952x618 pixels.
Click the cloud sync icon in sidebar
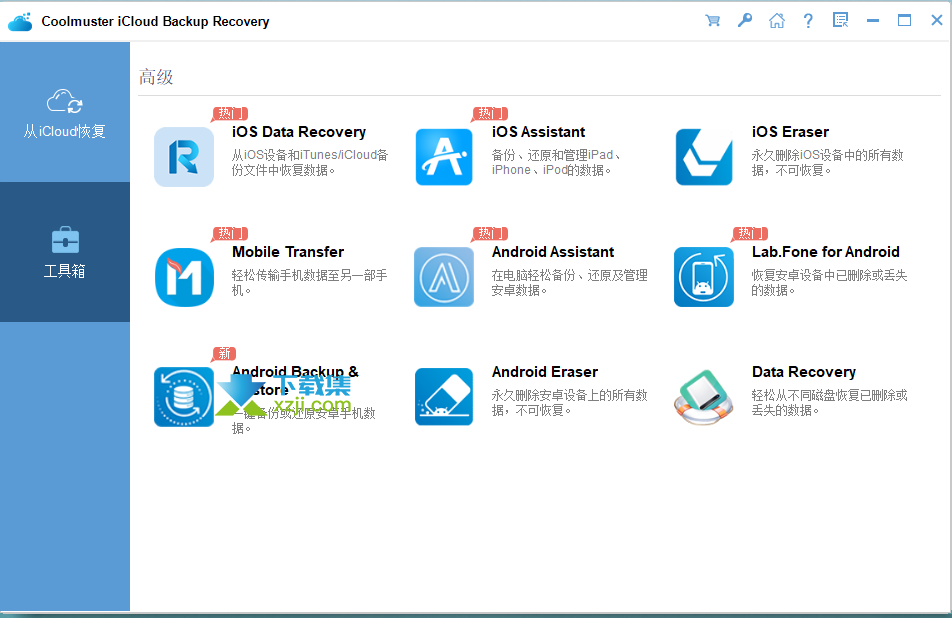tap(65, 101)
